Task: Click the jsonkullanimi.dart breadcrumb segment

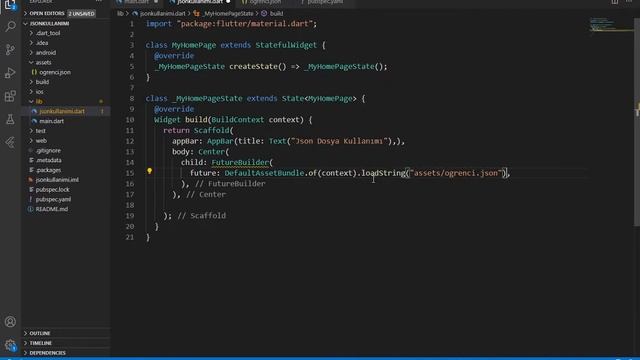Action: coord(162,13)
